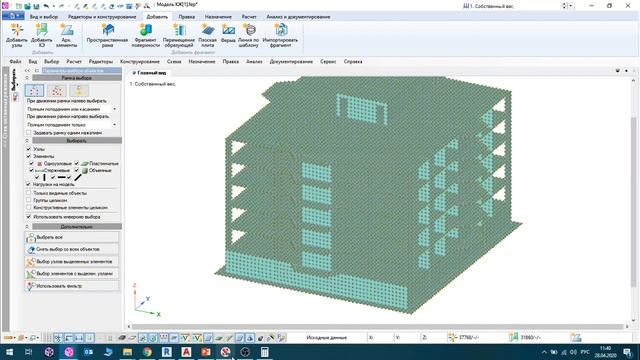Open the File Explorer icon in the taskbar
The width and height of the screenshot is (640, 360).
pos(127,352)
